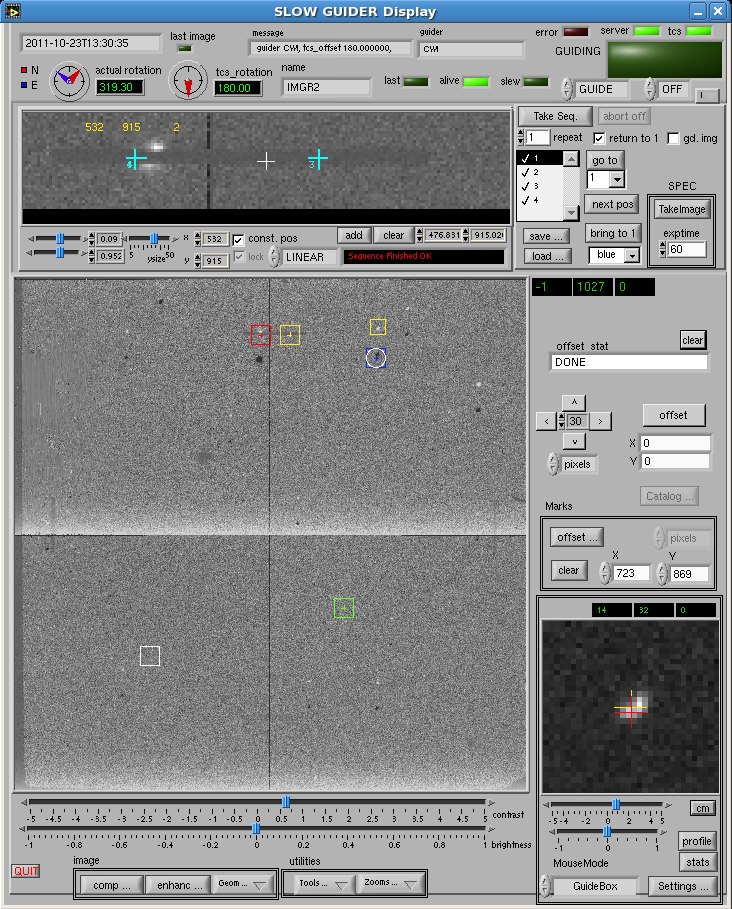Click the exptime input field
Image resolution: width=732 pixels, height=909 pixels.
point(687,249)
